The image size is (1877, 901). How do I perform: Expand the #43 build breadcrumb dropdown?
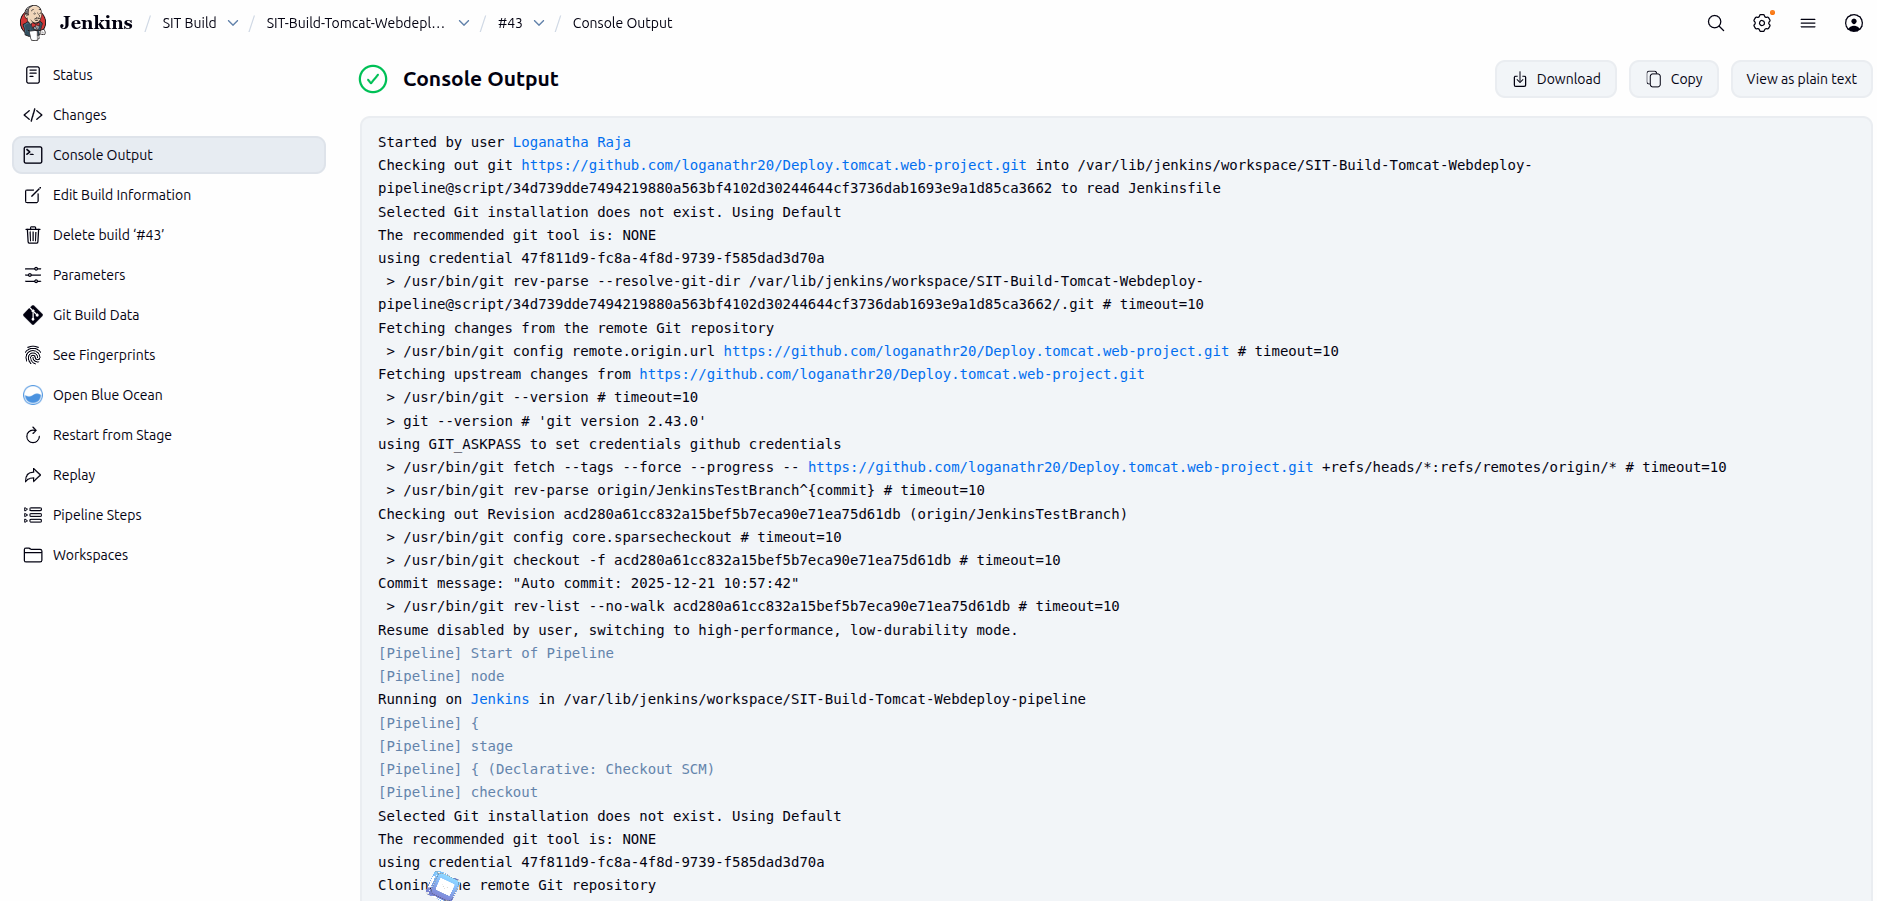click(539, 23)
